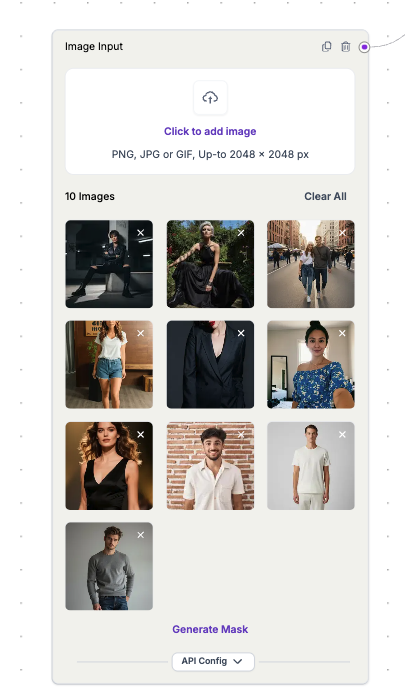Remove the couple walking on street image

(342, 233)
